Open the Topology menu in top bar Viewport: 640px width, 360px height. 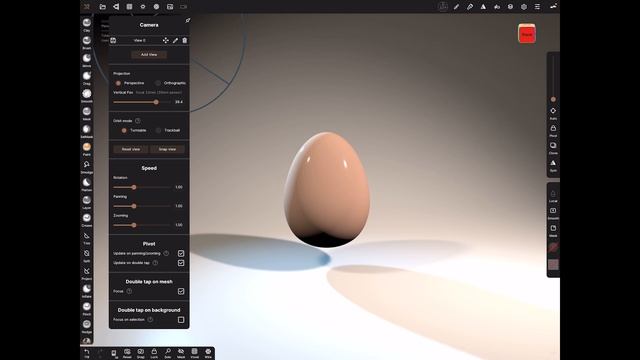click(129, 7)
